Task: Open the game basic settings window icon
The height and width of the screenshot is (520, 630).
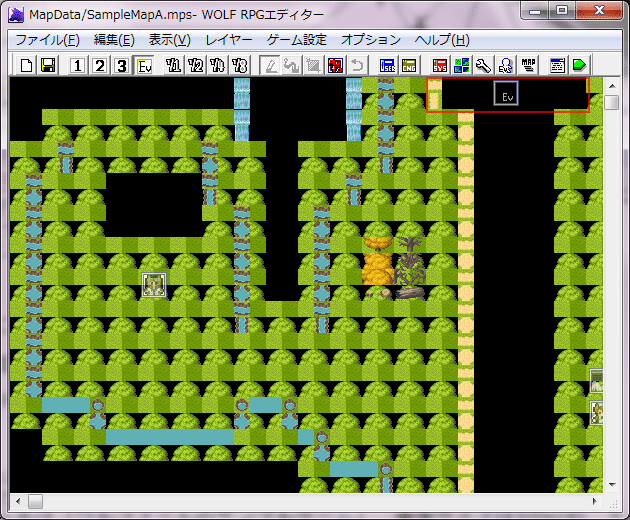Action: tap(557, 65)
